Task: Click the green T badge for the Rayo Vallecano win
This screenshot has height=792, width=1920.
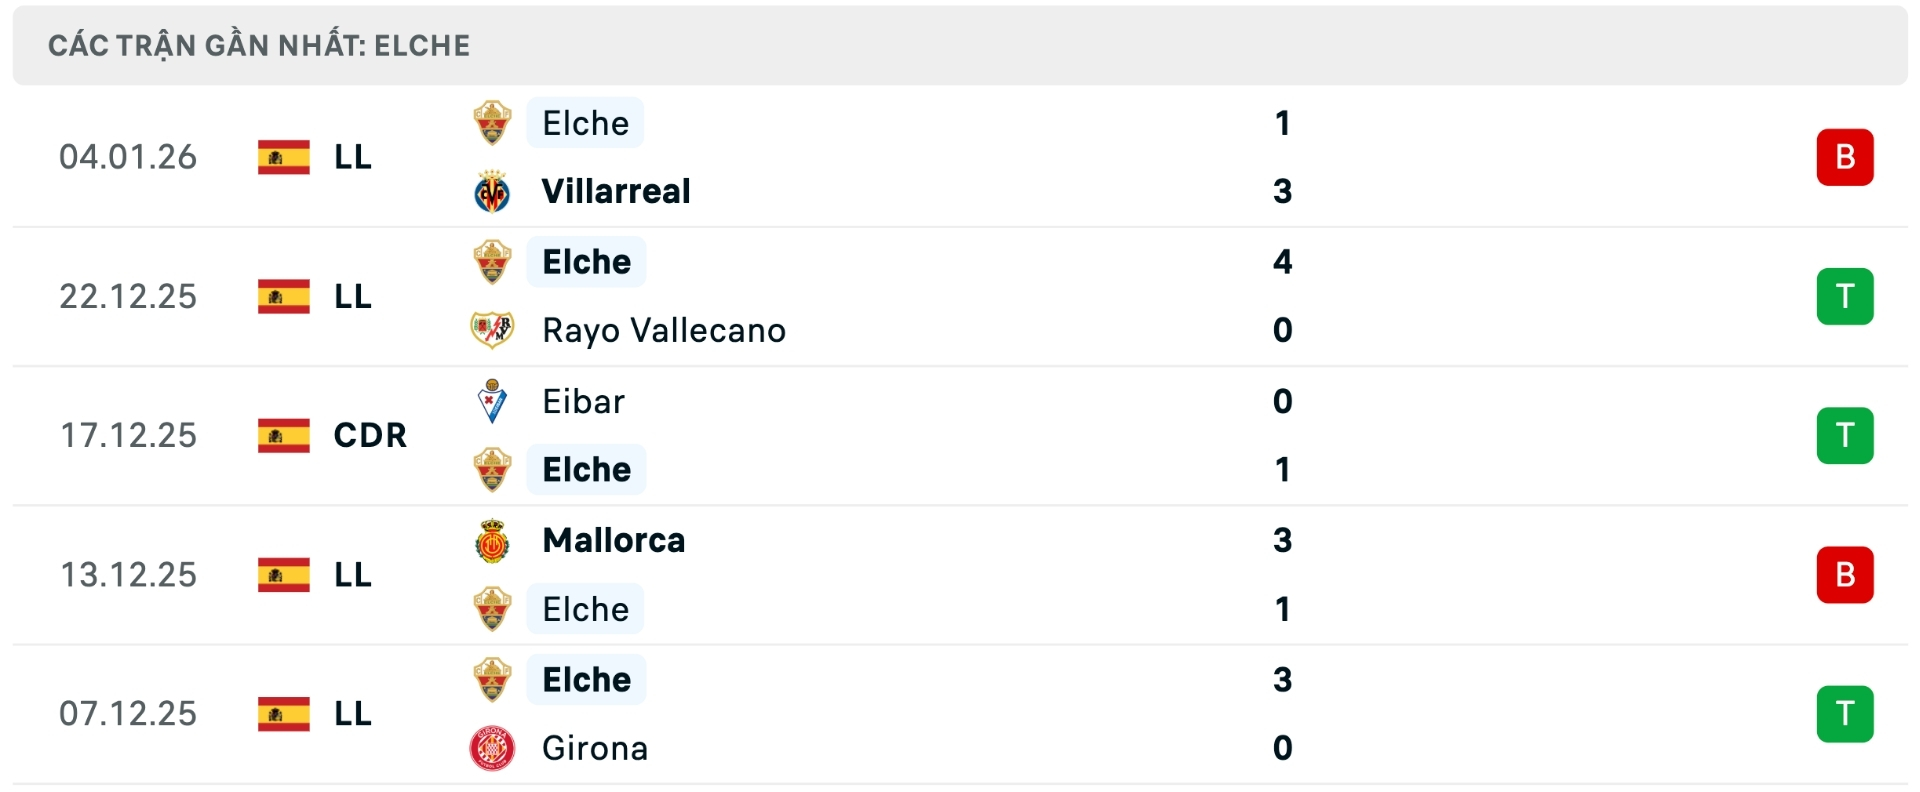Action: tap(1846, 296)
